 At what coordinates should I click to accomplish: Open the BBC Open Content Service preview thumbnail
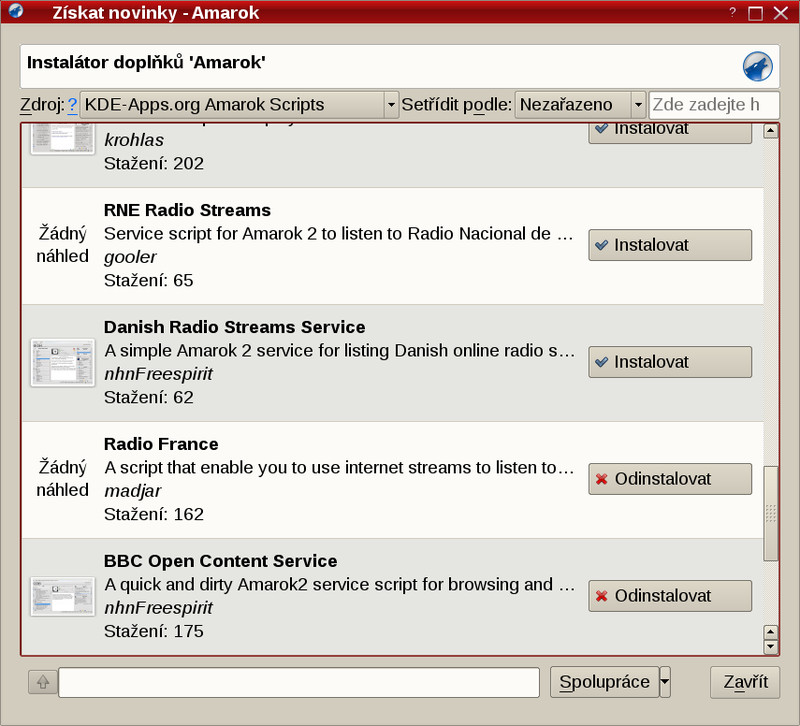pyautogui.click(x=63, y=596)
